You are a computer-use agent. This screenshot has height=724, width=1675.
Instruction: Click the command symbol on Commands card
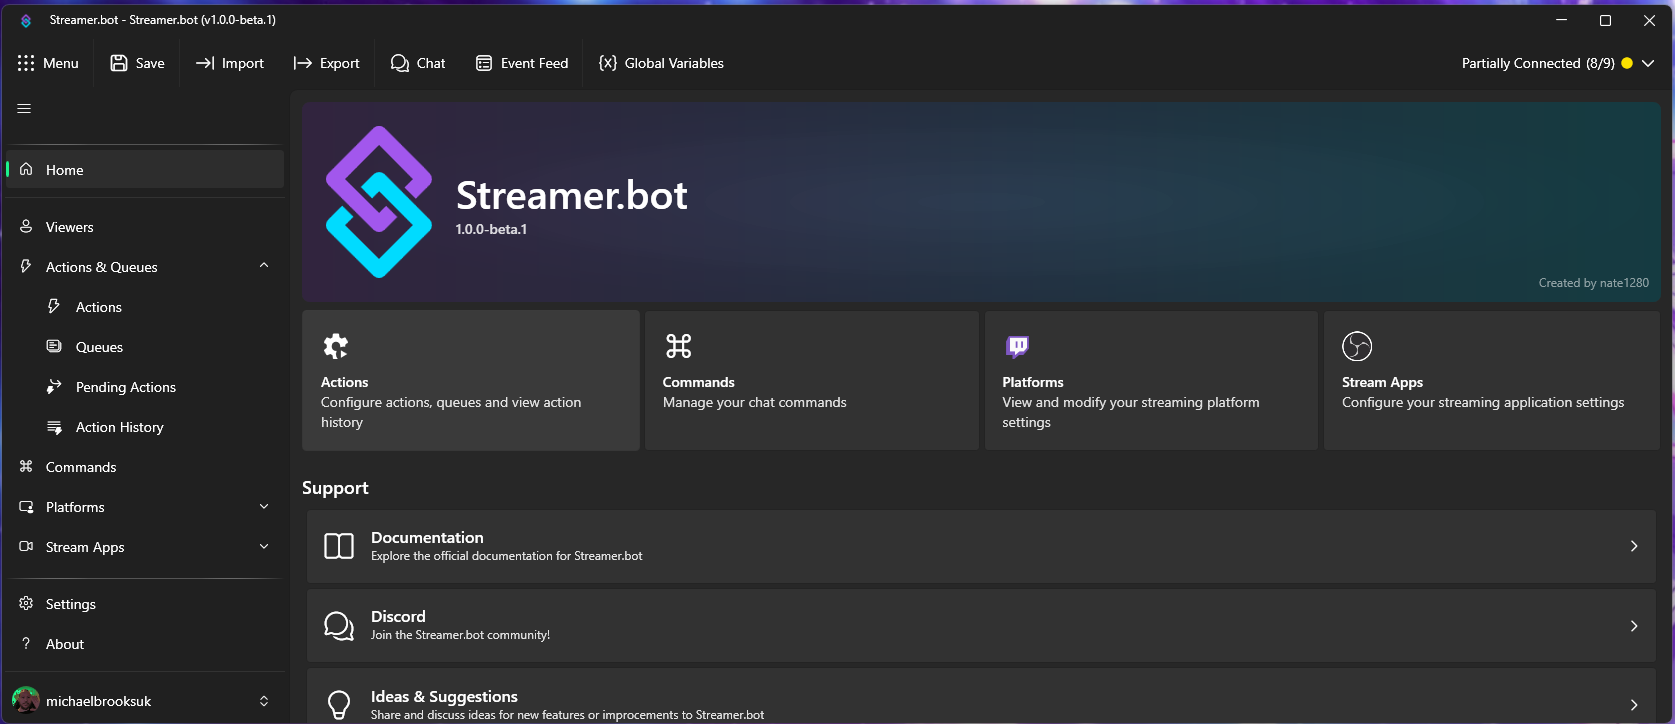678,346
